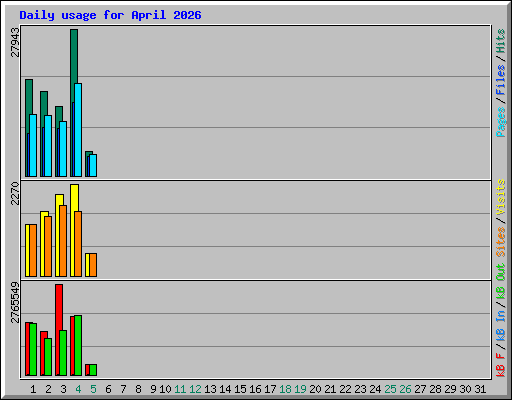
Task: Click the orange sites bar for day 1
Action: click(33, 250)
